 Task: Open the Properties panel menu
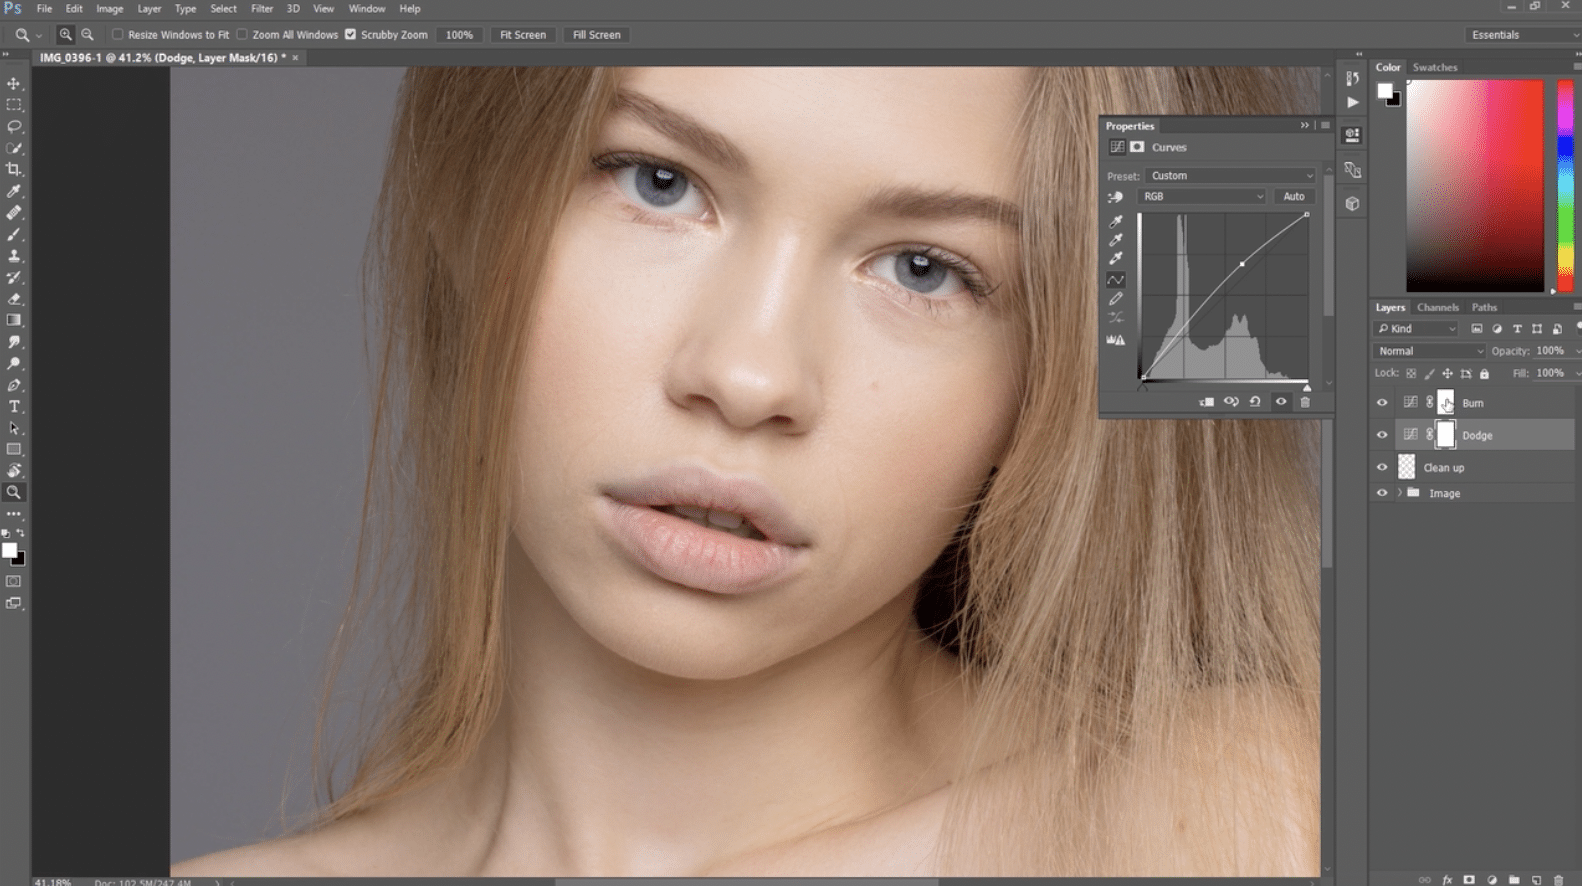1325,126
